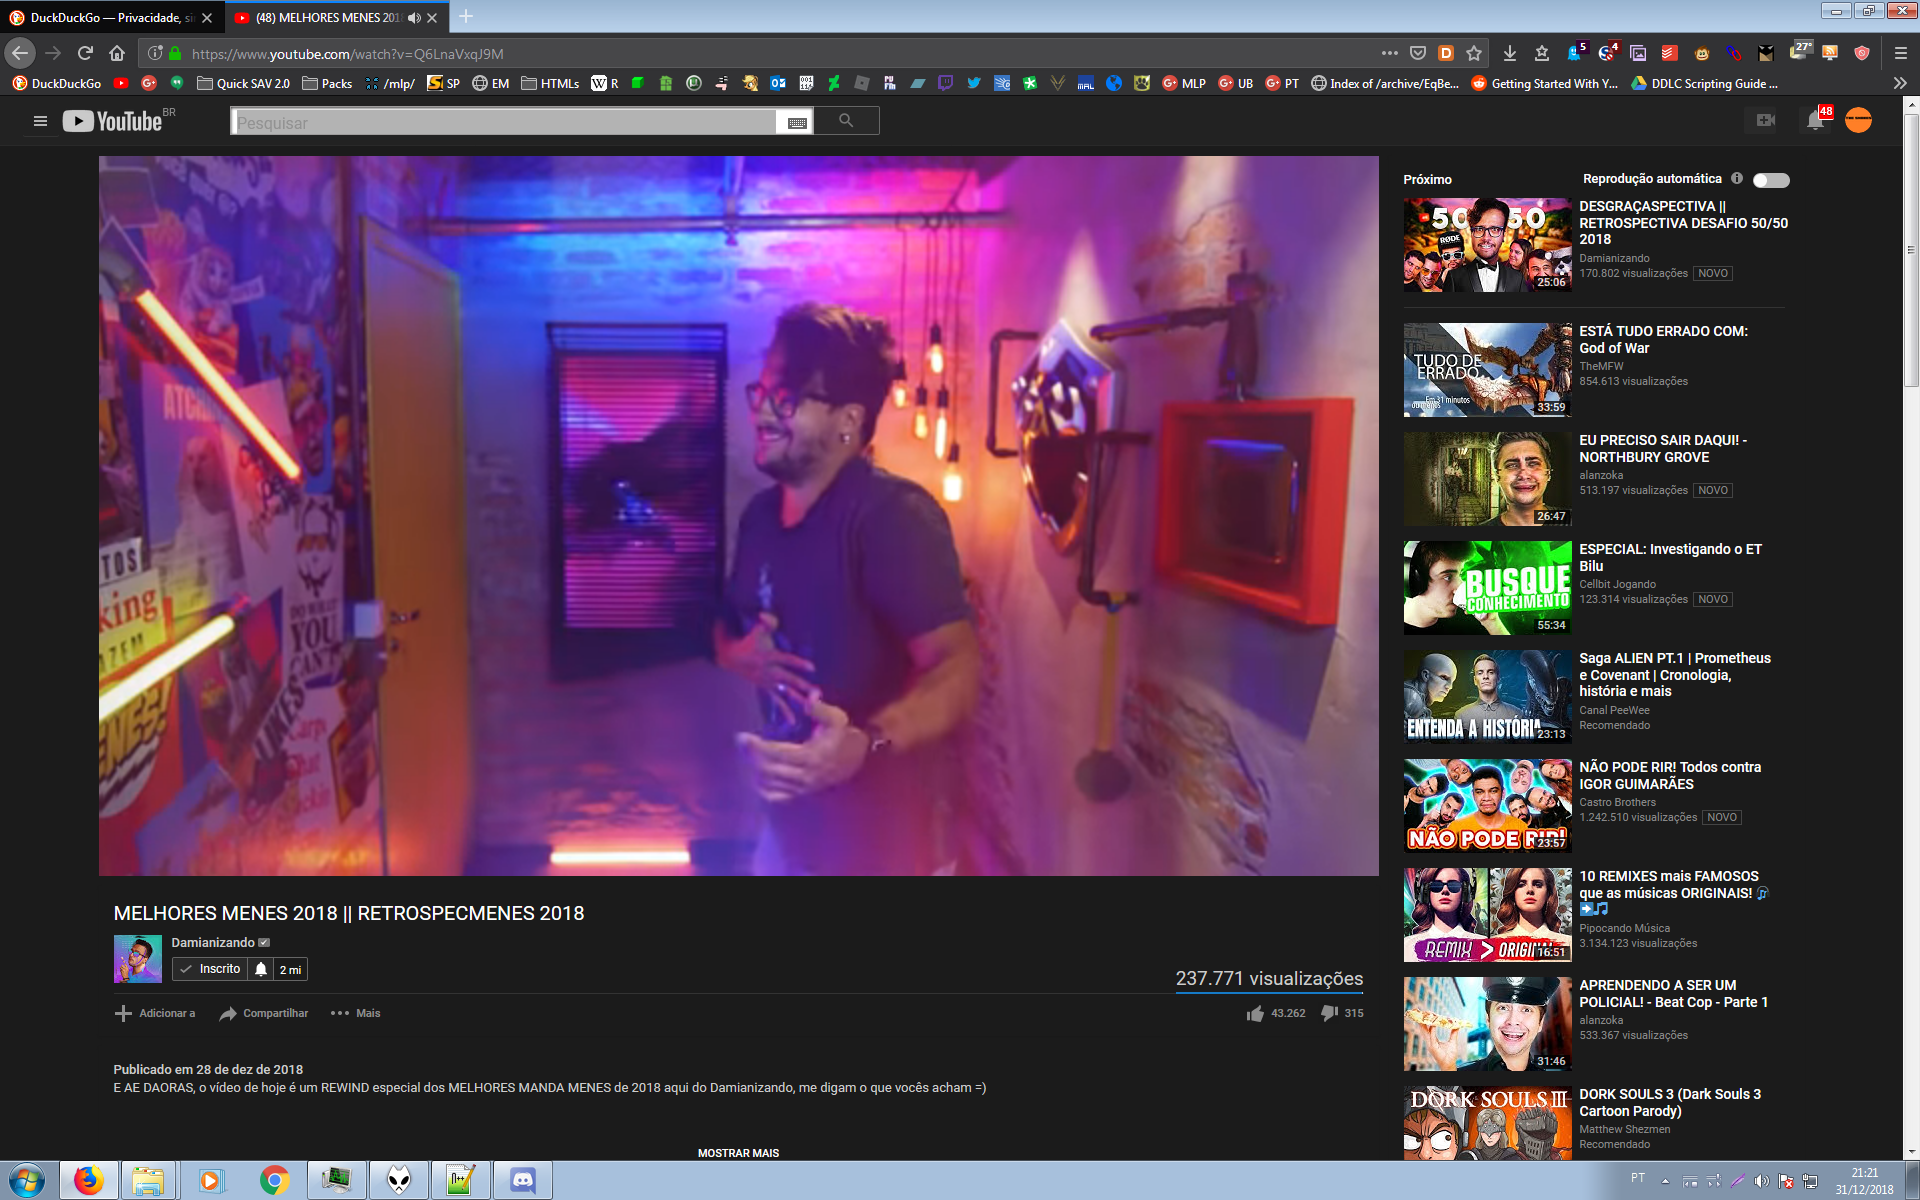Open the on-screen keyboard icon in search

click(797, 122)
